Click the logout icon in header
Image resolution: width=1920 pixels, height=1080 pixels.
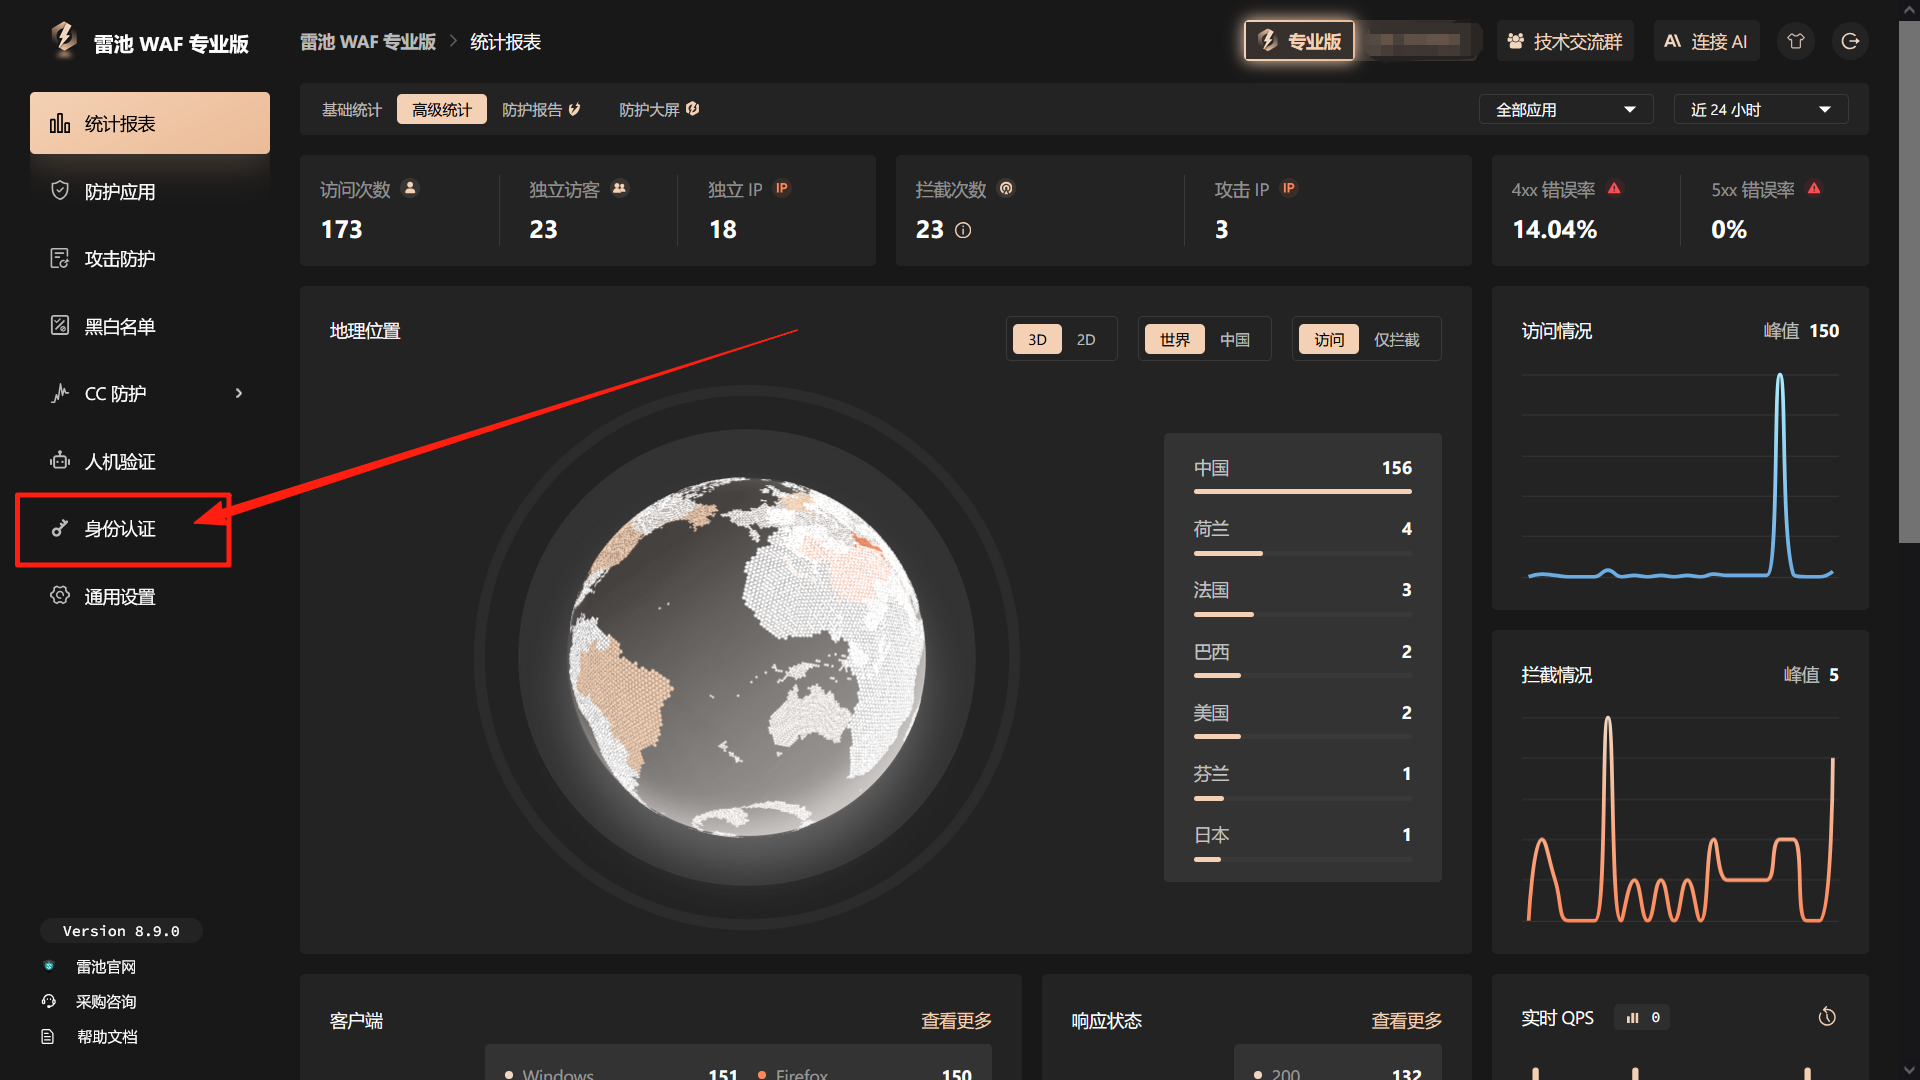point(1851,41)
